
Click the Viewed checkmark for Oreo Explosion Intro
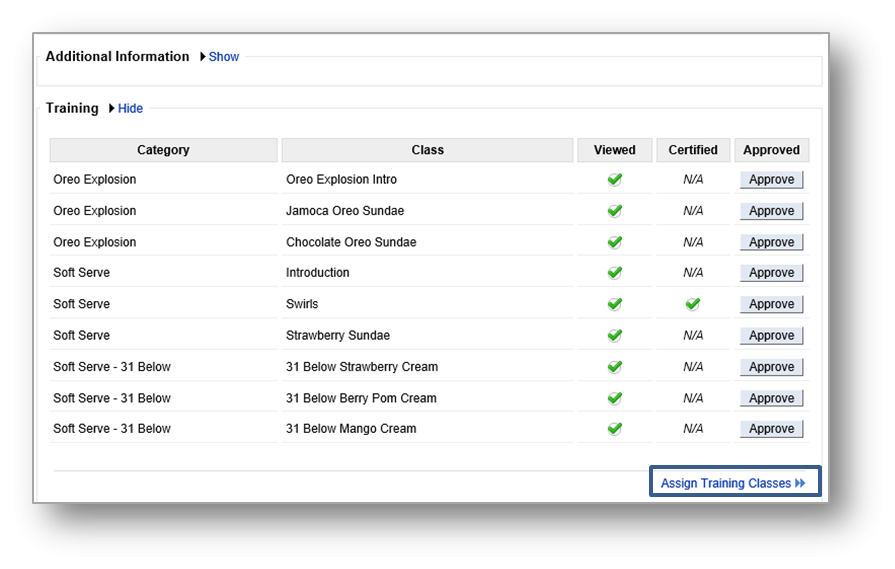click(615, 180)
